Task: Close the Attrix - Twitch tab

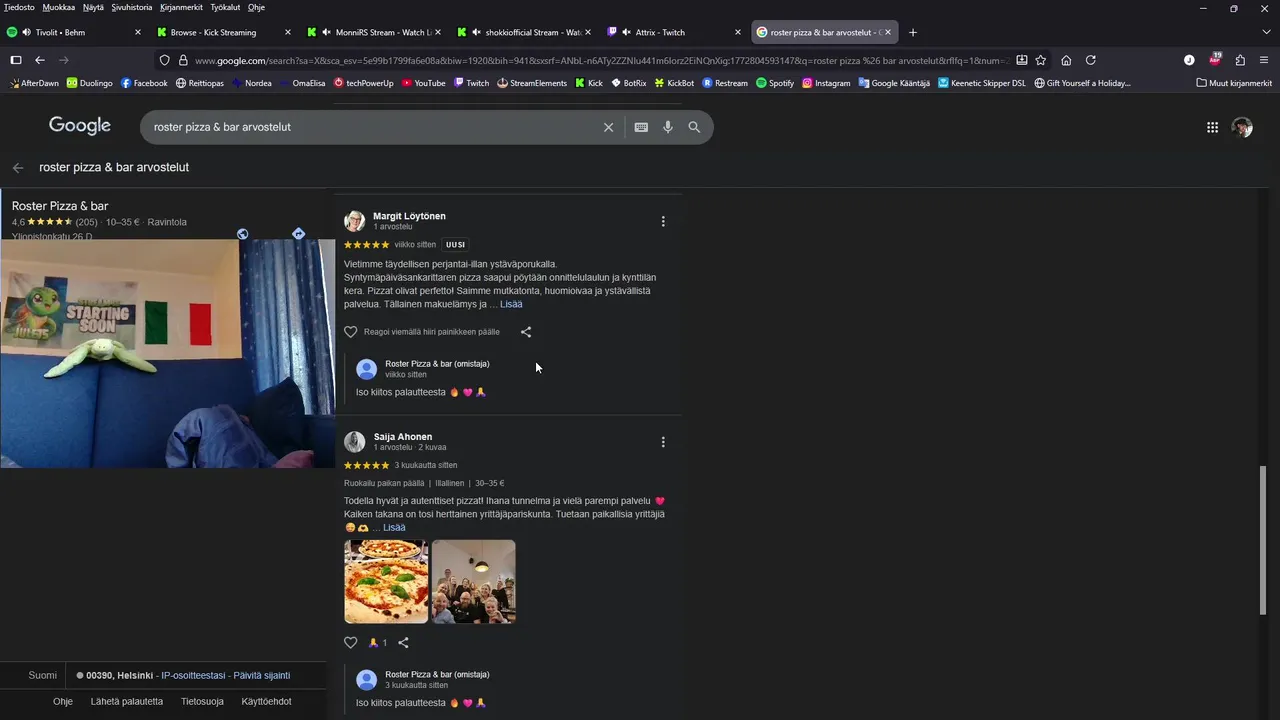Action: [x=738, y=32]
